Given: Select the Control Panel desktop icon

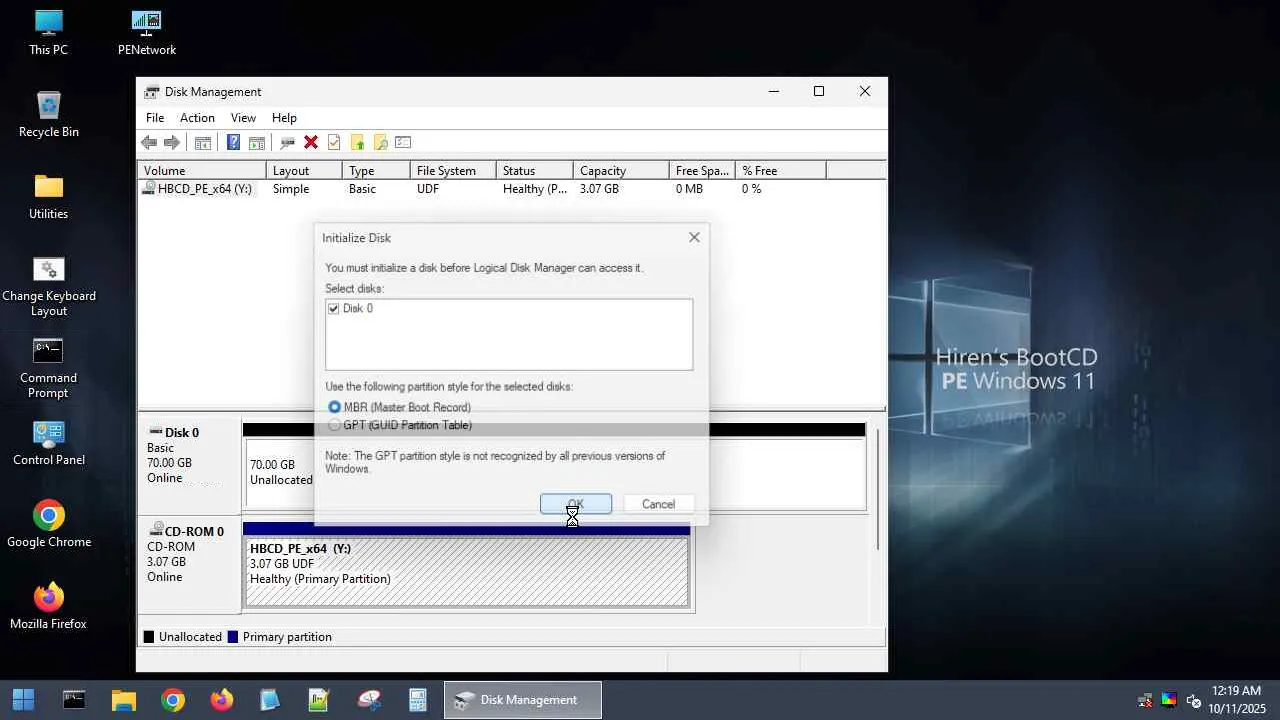Looking at the screenshot, I should (48, 443).
